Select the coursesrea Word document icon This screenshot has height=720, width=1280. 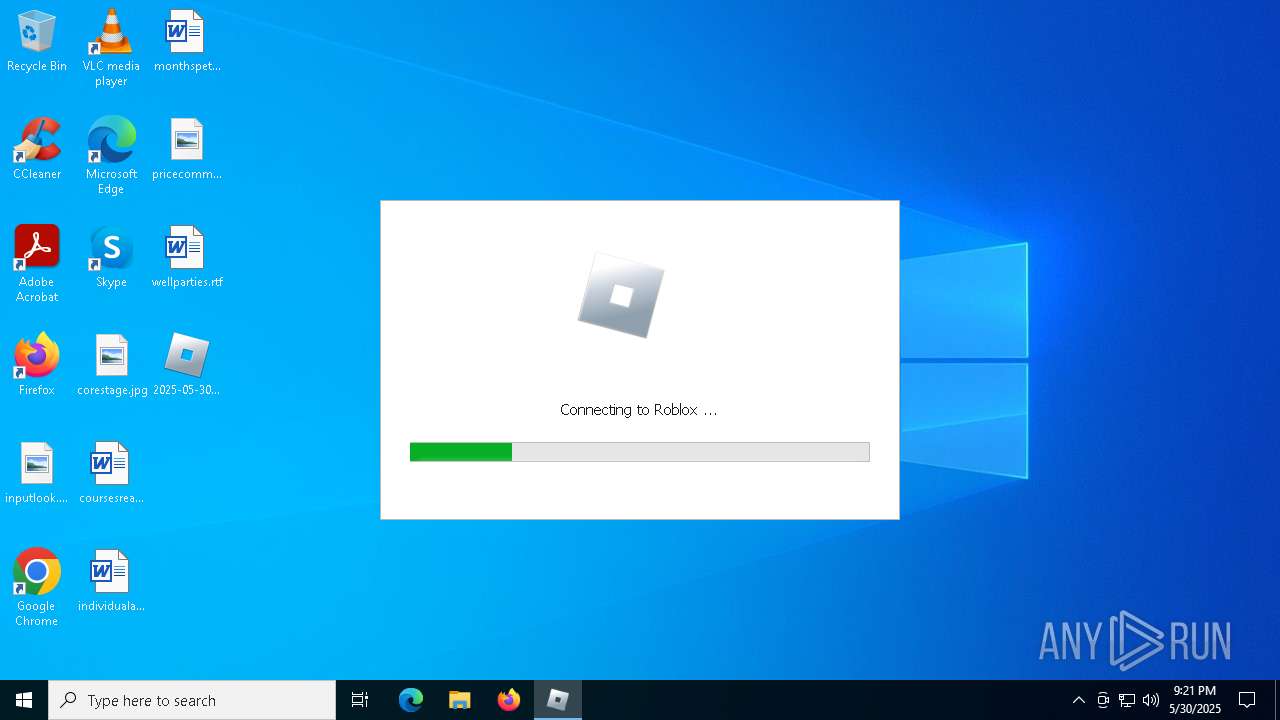(x=111, y=474)
